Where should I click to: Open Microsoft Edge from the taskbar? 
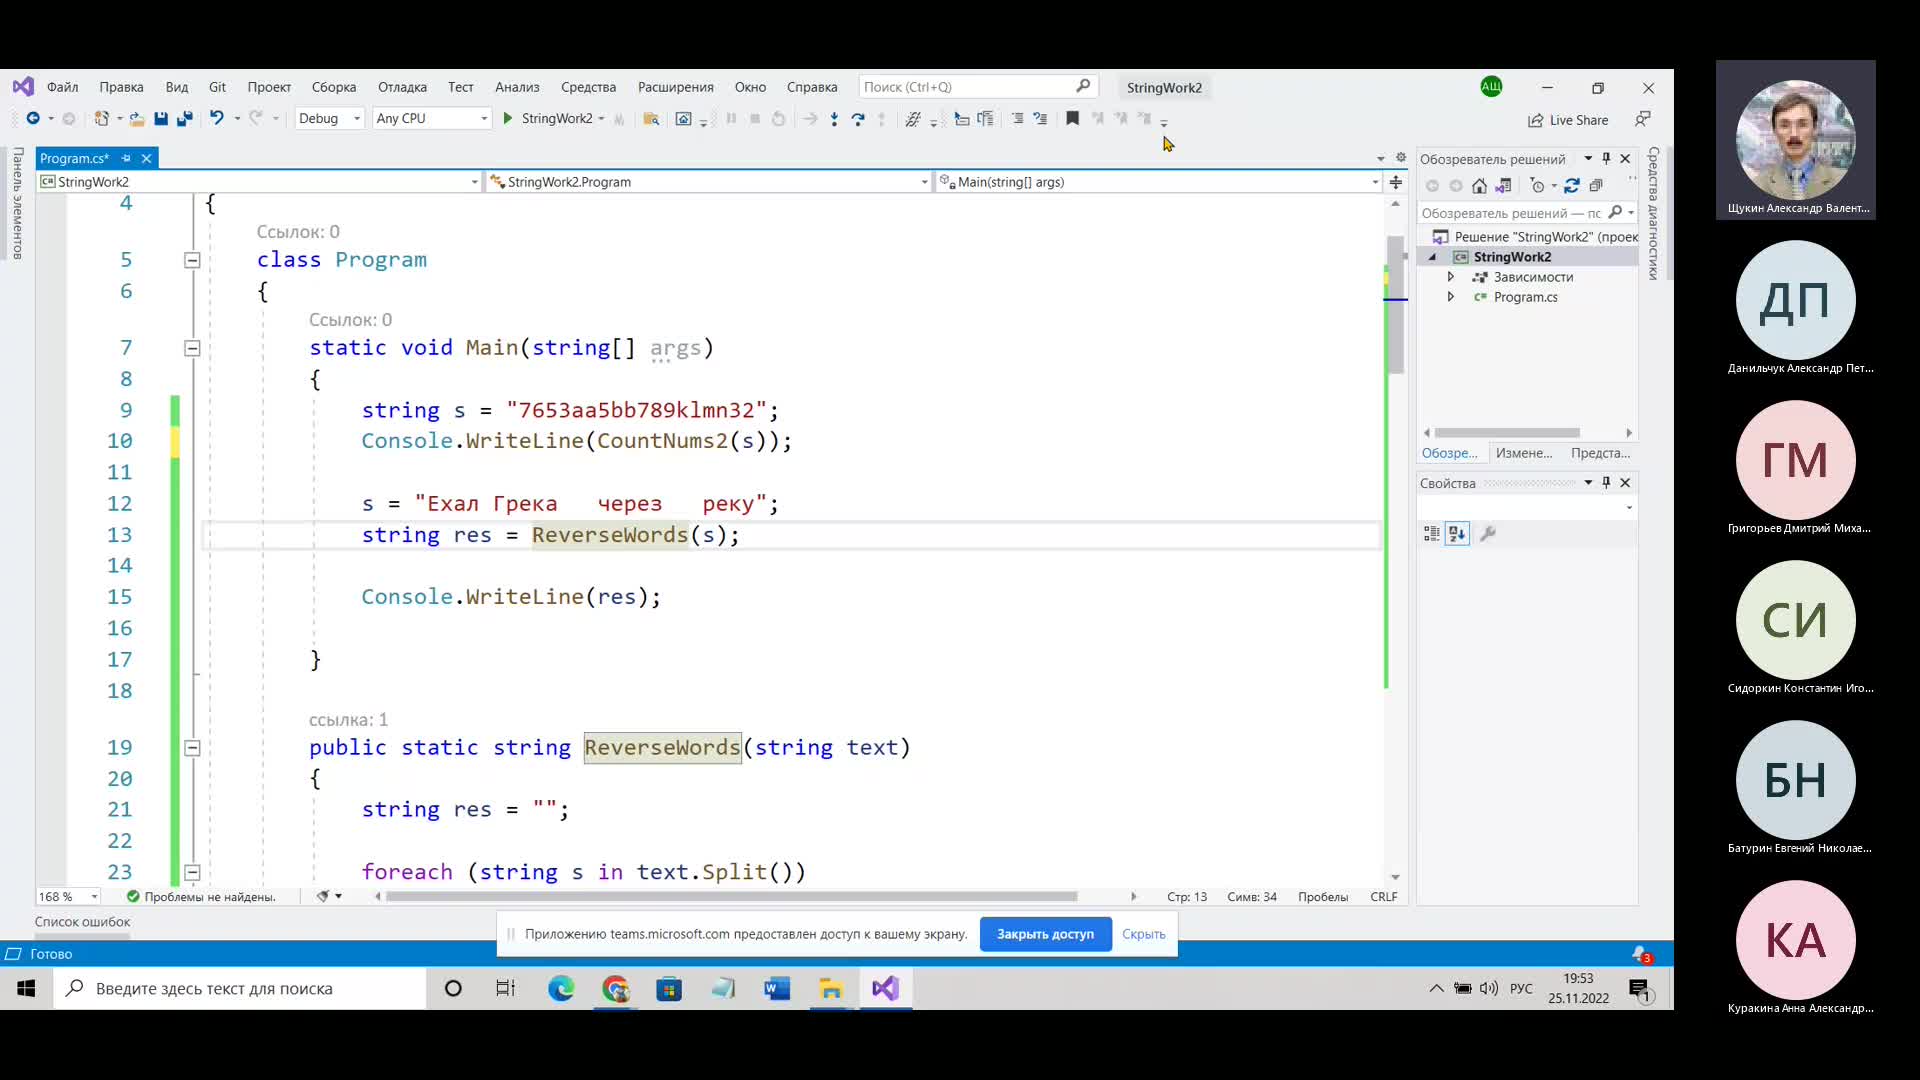click(x=561, y=989)
